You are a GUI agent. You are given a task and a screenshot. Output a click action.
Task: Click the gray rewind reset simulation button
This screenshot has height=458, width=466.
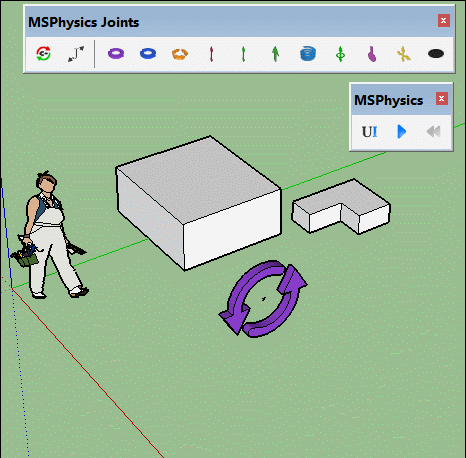(x=434, y=132)
